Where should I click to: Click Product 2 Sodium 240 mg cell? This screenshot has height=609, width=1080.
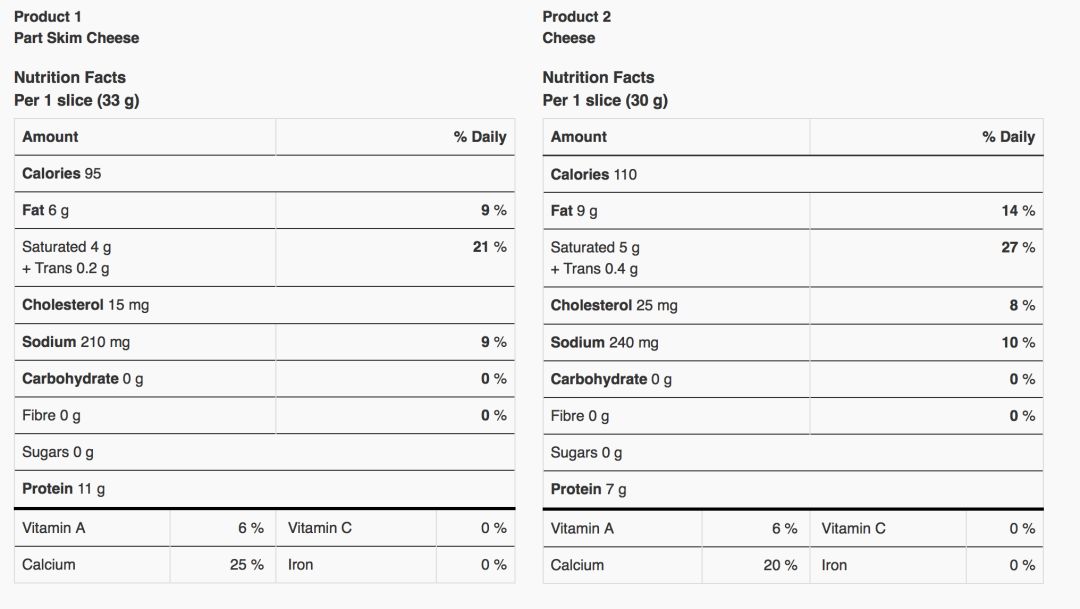click(x=676, y=342)
